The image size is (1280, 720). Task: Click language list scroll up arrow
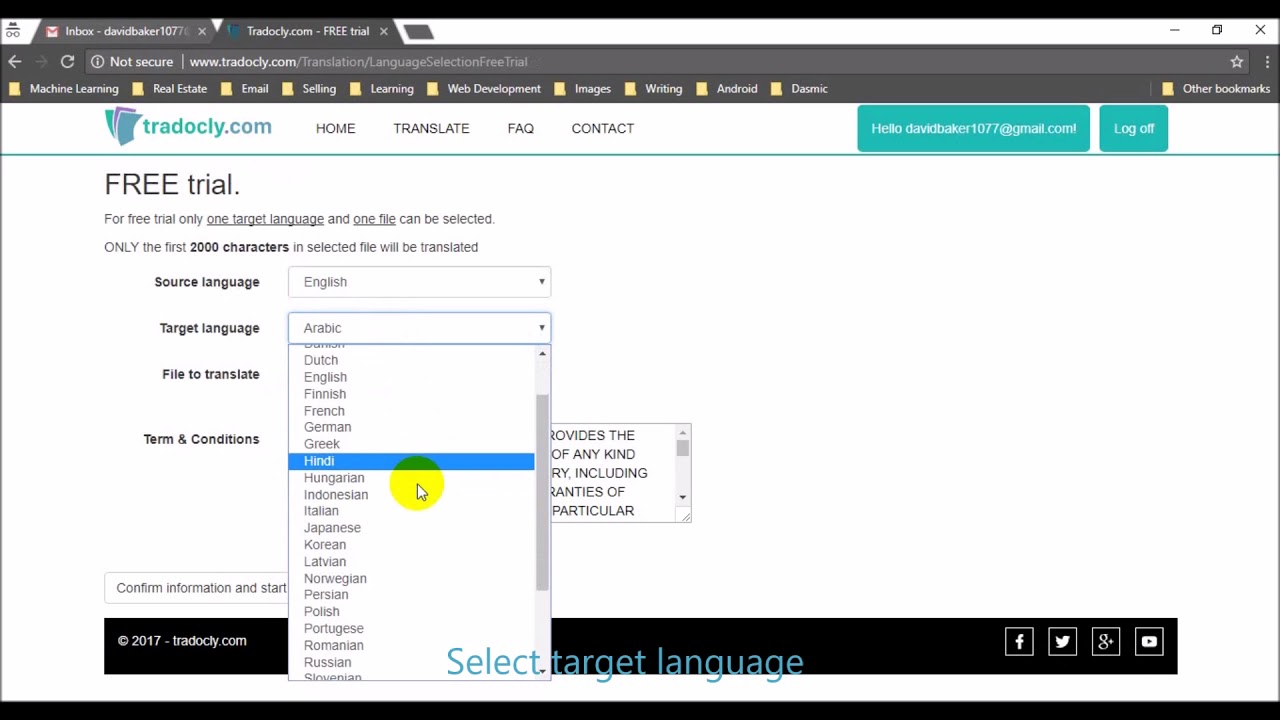[542, 354]
